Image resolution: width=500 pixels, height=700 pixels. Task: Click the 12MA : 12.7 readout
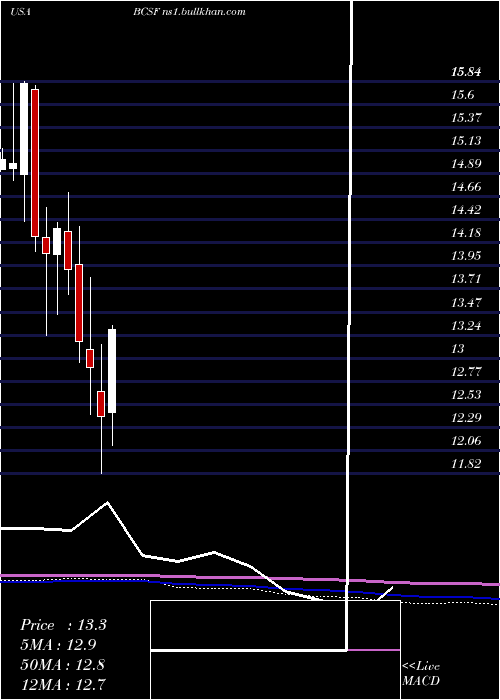tap(63, 684)
